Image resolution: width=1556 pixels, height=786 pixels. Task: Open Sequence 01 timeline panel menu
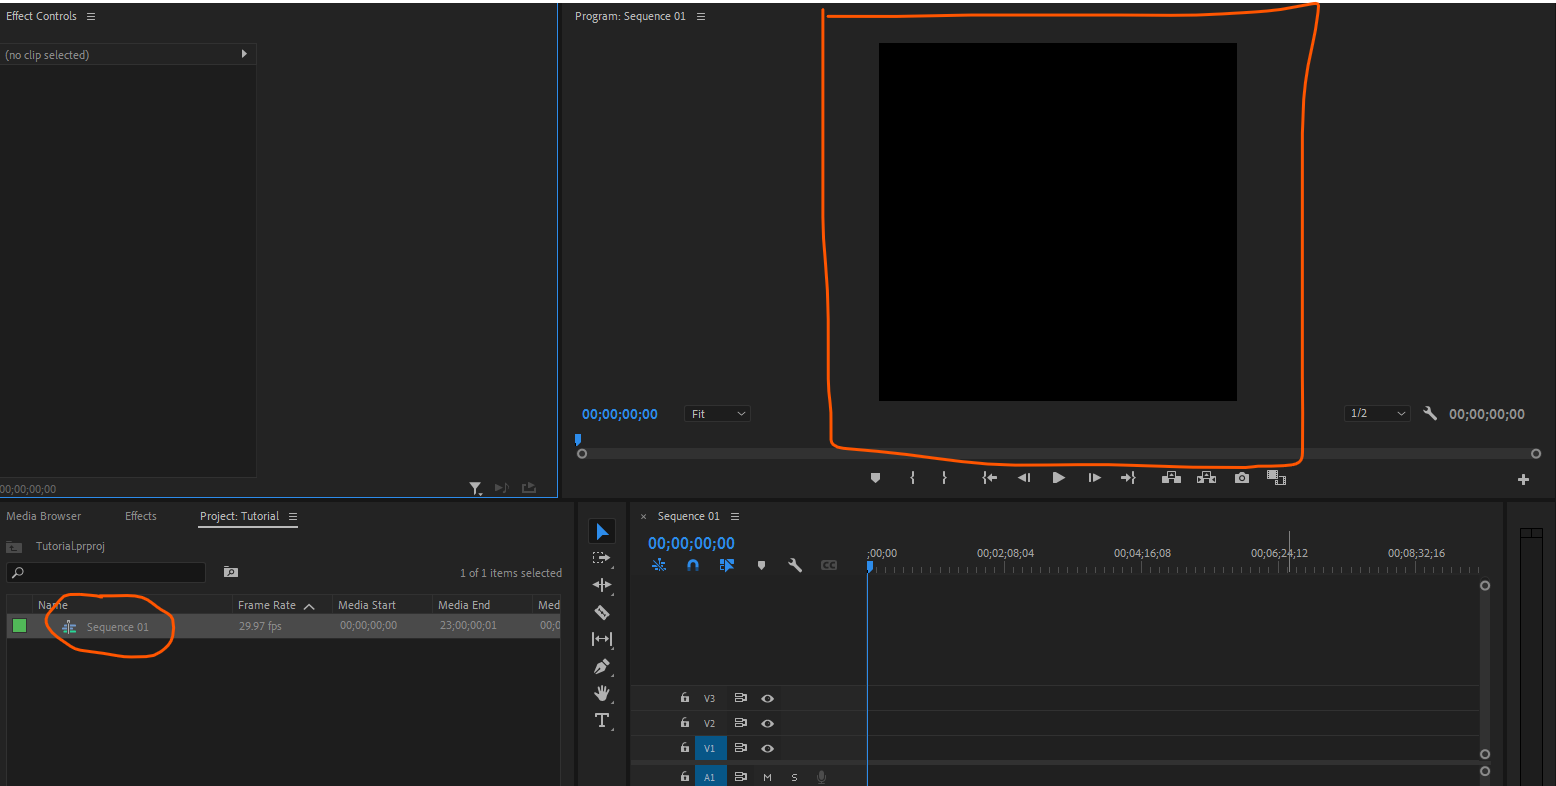tap(735, 517)
